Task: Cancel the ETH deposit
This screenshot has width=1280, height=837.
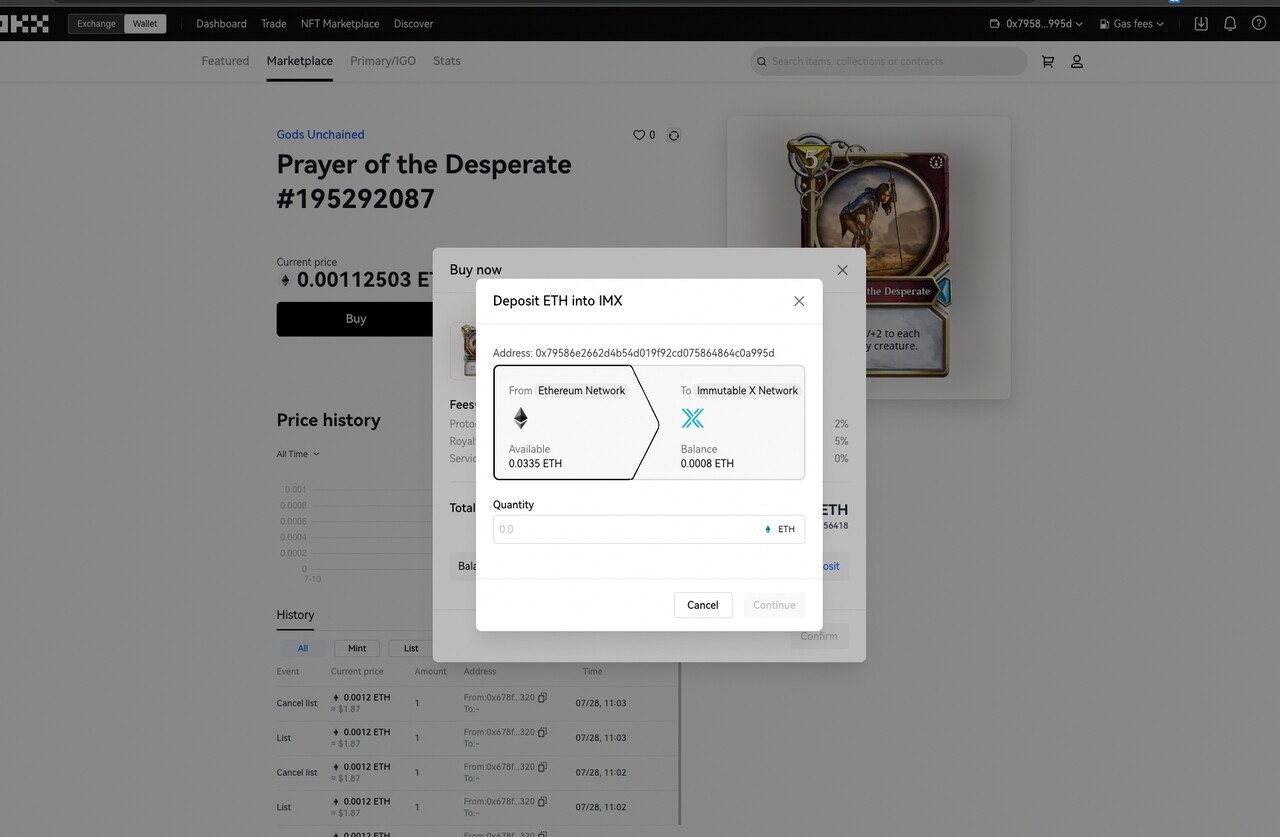Action: (703, 605)
